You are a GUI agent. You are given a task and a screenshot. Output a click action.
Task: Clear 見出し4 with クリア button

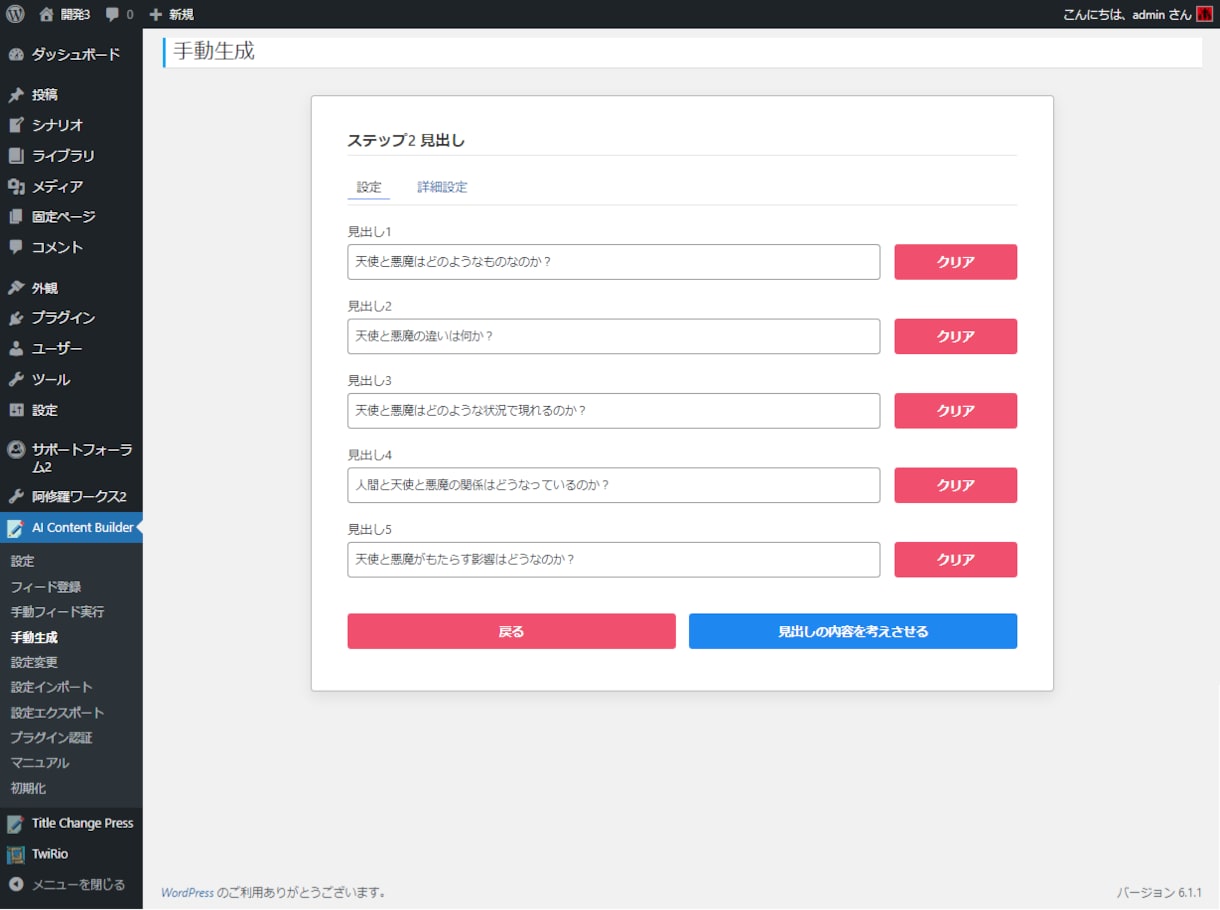955,485
